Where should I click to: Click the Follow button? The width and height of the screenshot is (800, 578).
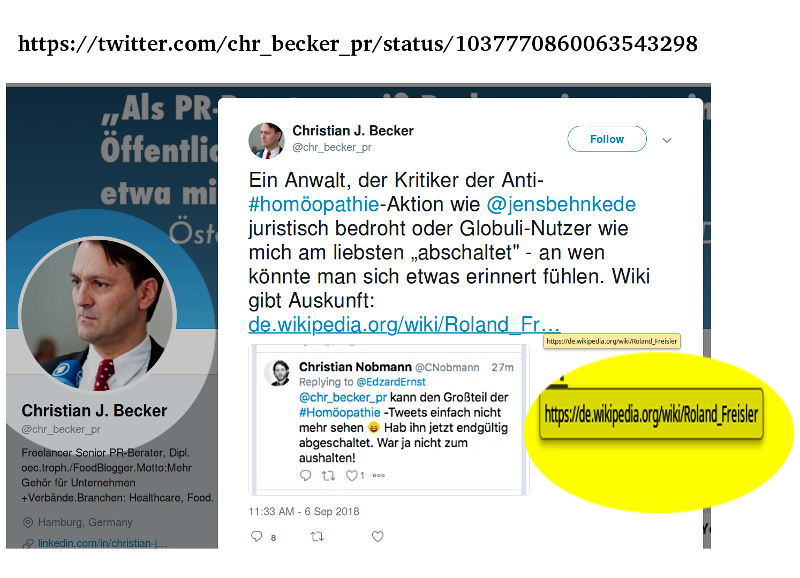(x=607, y=139)
